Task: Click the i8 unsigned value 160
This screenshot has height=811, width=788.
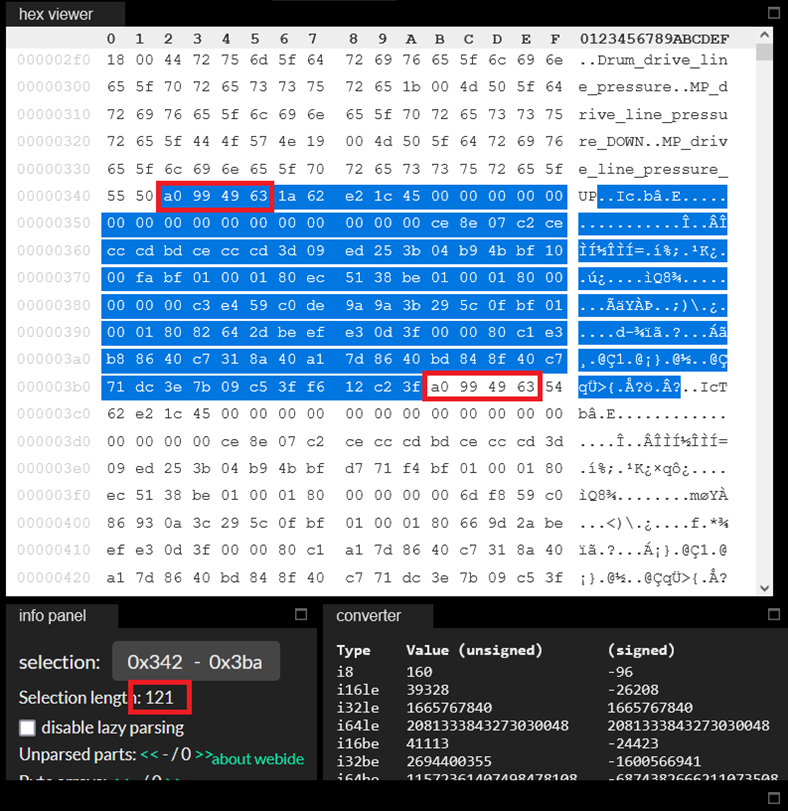Action: 419,672
